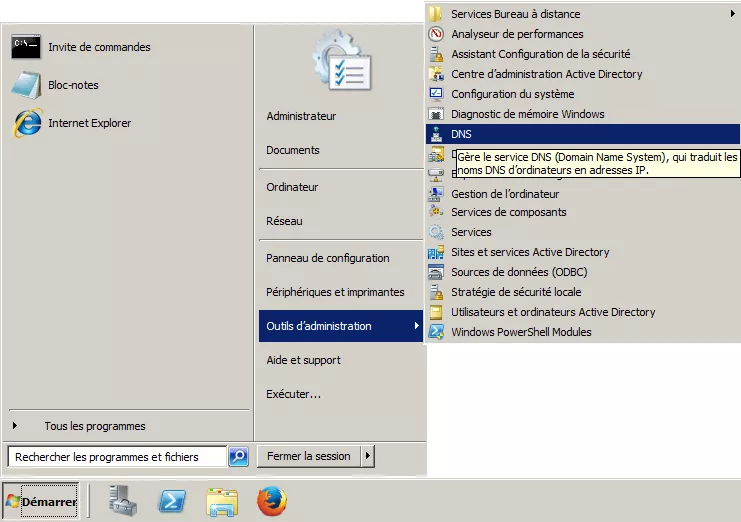Image resolution: width=741 pixels, height=522 pixels.
Task: Launch PowerShell from the taskbar
Action: point(172,501)
